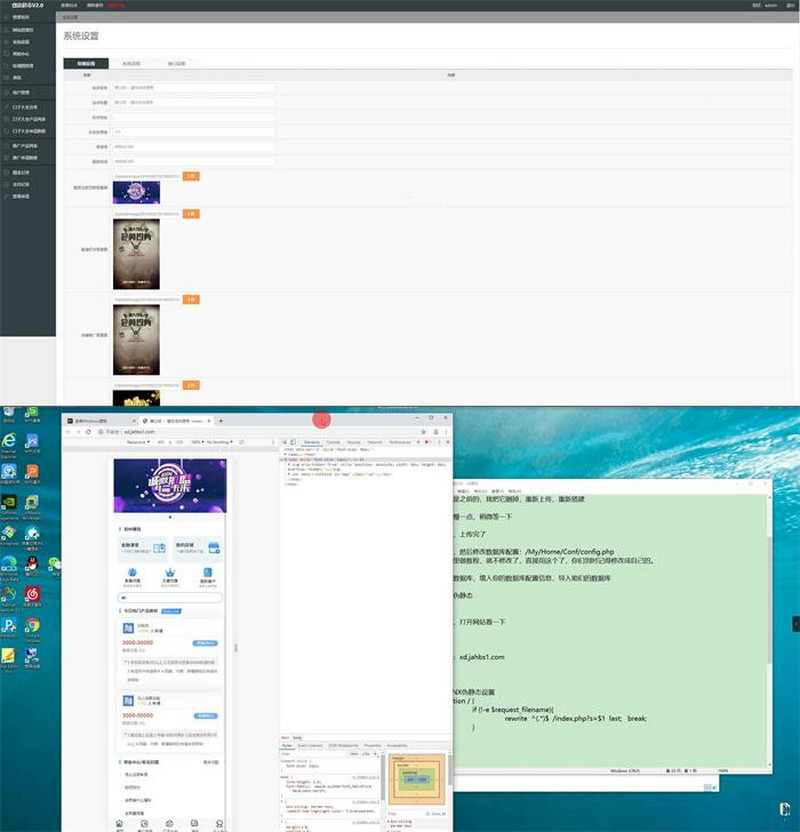The height and width of the screenshot is (832, 800).
Task: Bookmark the page with the star icon
Action: coord(423,432)
